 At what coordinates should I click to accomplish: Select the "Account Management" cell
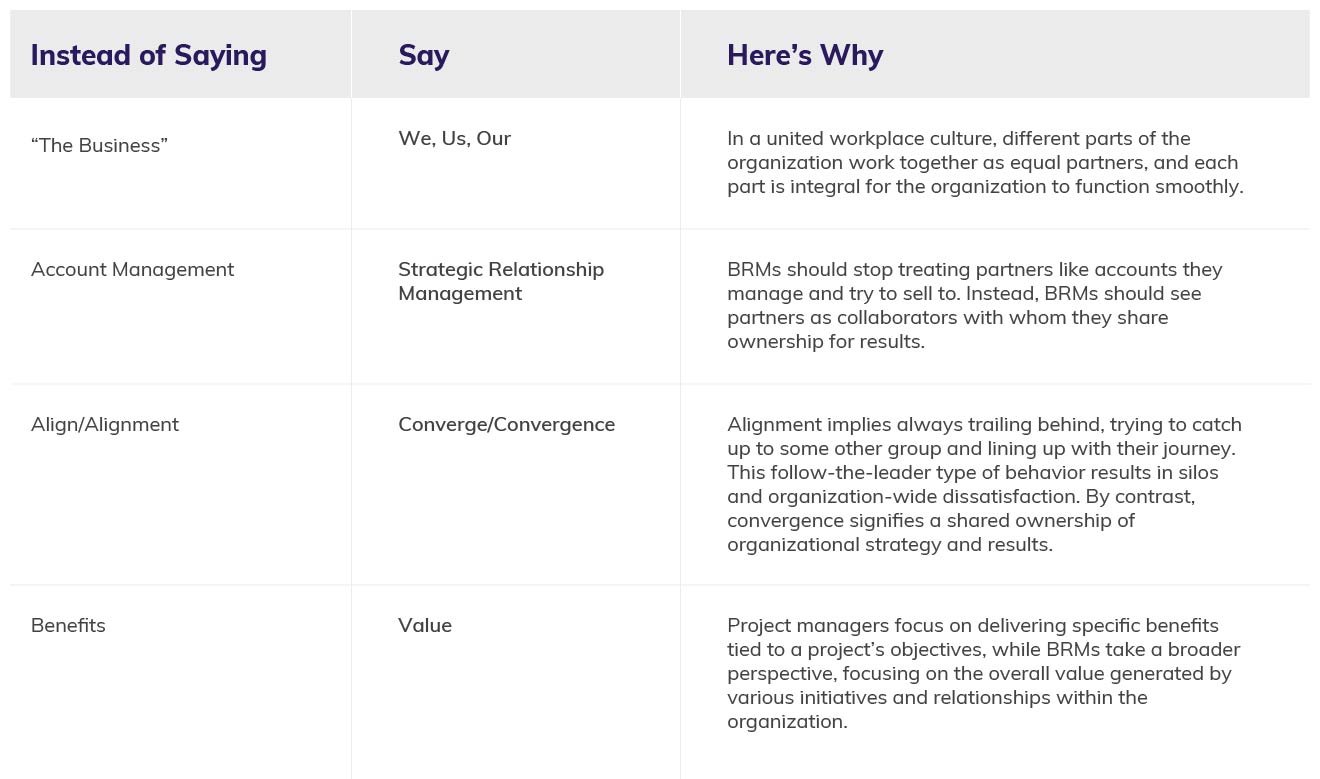click(132, 270)
